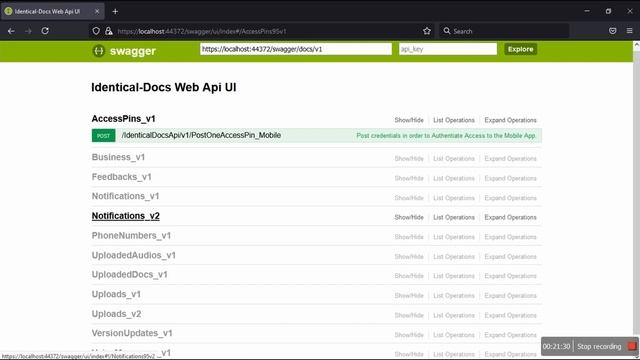The image size is (640, 360).
Task: Close the Identical-Docs Web Api UI tab
Action: [97, 11]
